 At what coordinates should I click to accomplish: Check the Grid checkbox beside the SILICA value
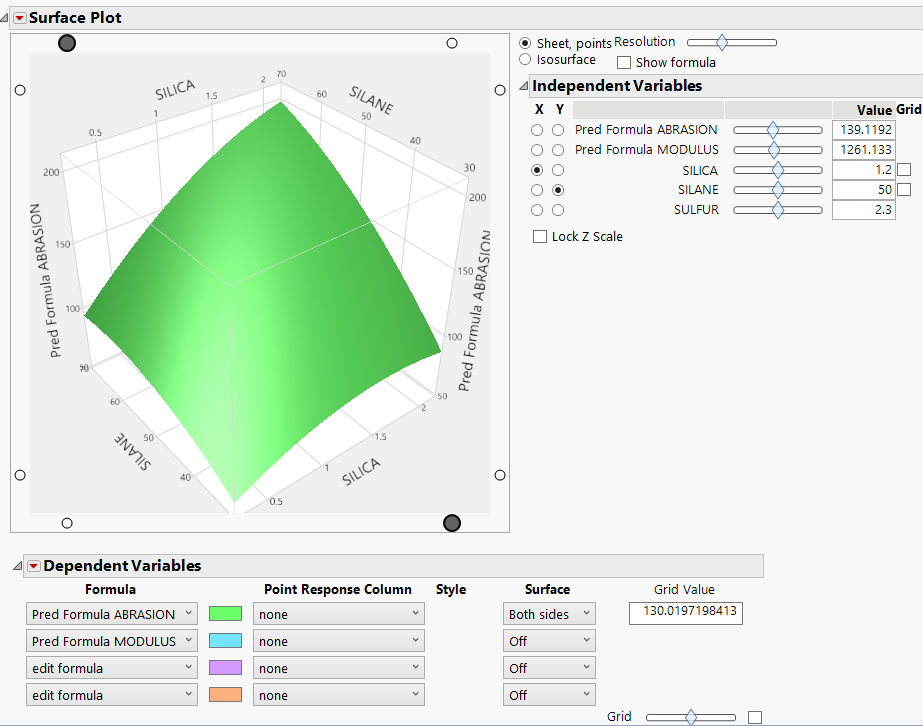(904, 169)
